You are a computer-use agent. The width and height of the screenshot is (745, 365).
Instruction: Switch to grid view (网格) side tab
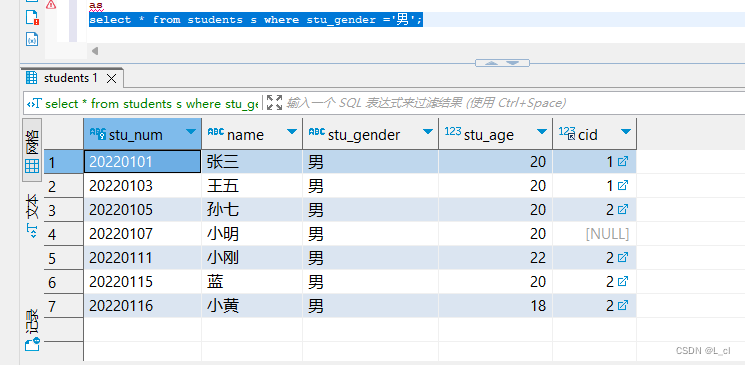point(32,150)
